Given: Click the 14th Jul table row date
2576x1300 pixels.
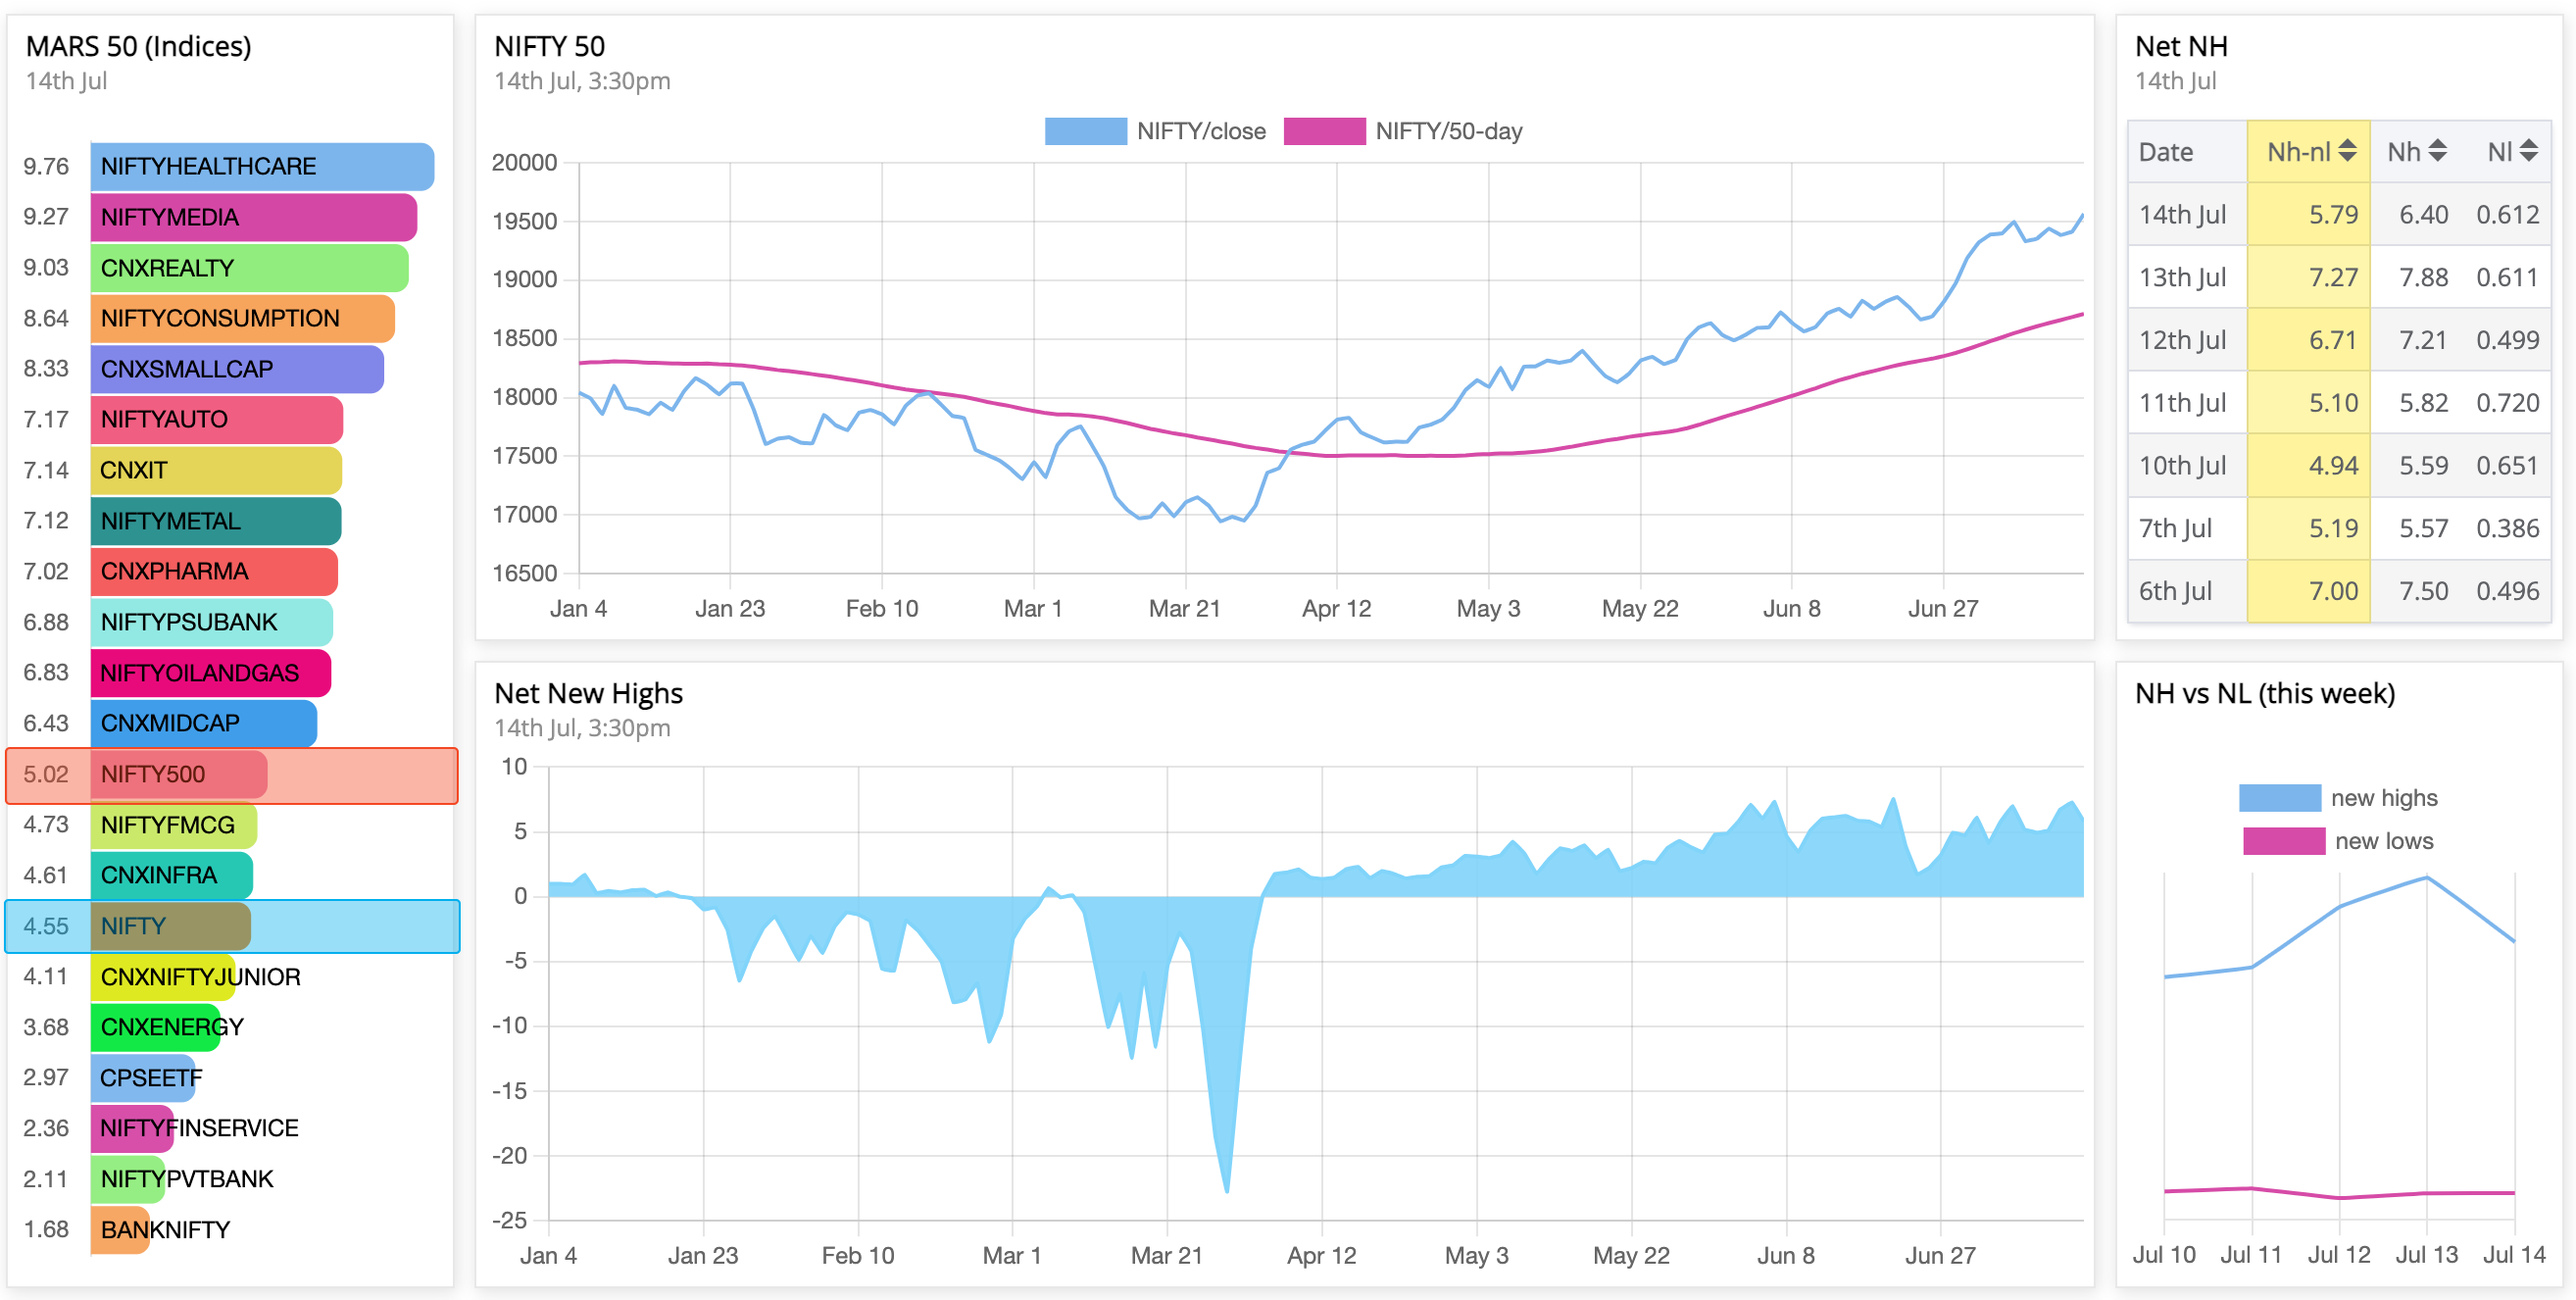Looking at the screenshot, I should coord(2182,215).
